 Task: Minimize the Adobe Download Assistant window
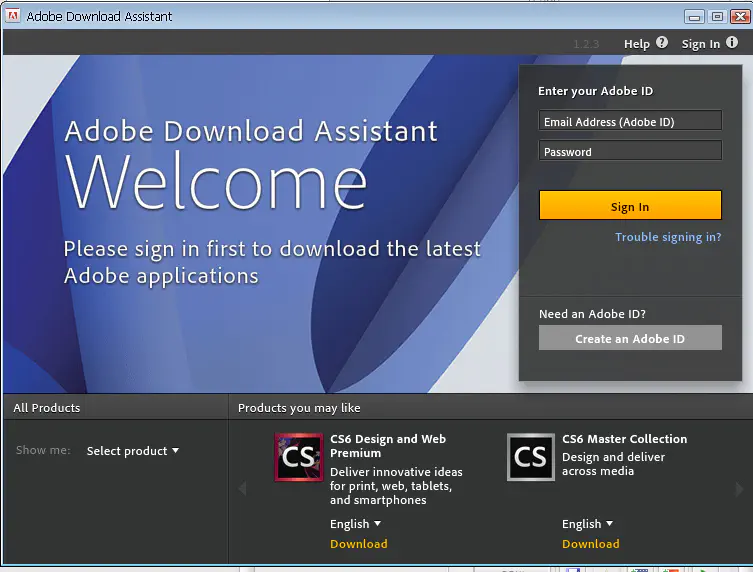coord(696,16)
